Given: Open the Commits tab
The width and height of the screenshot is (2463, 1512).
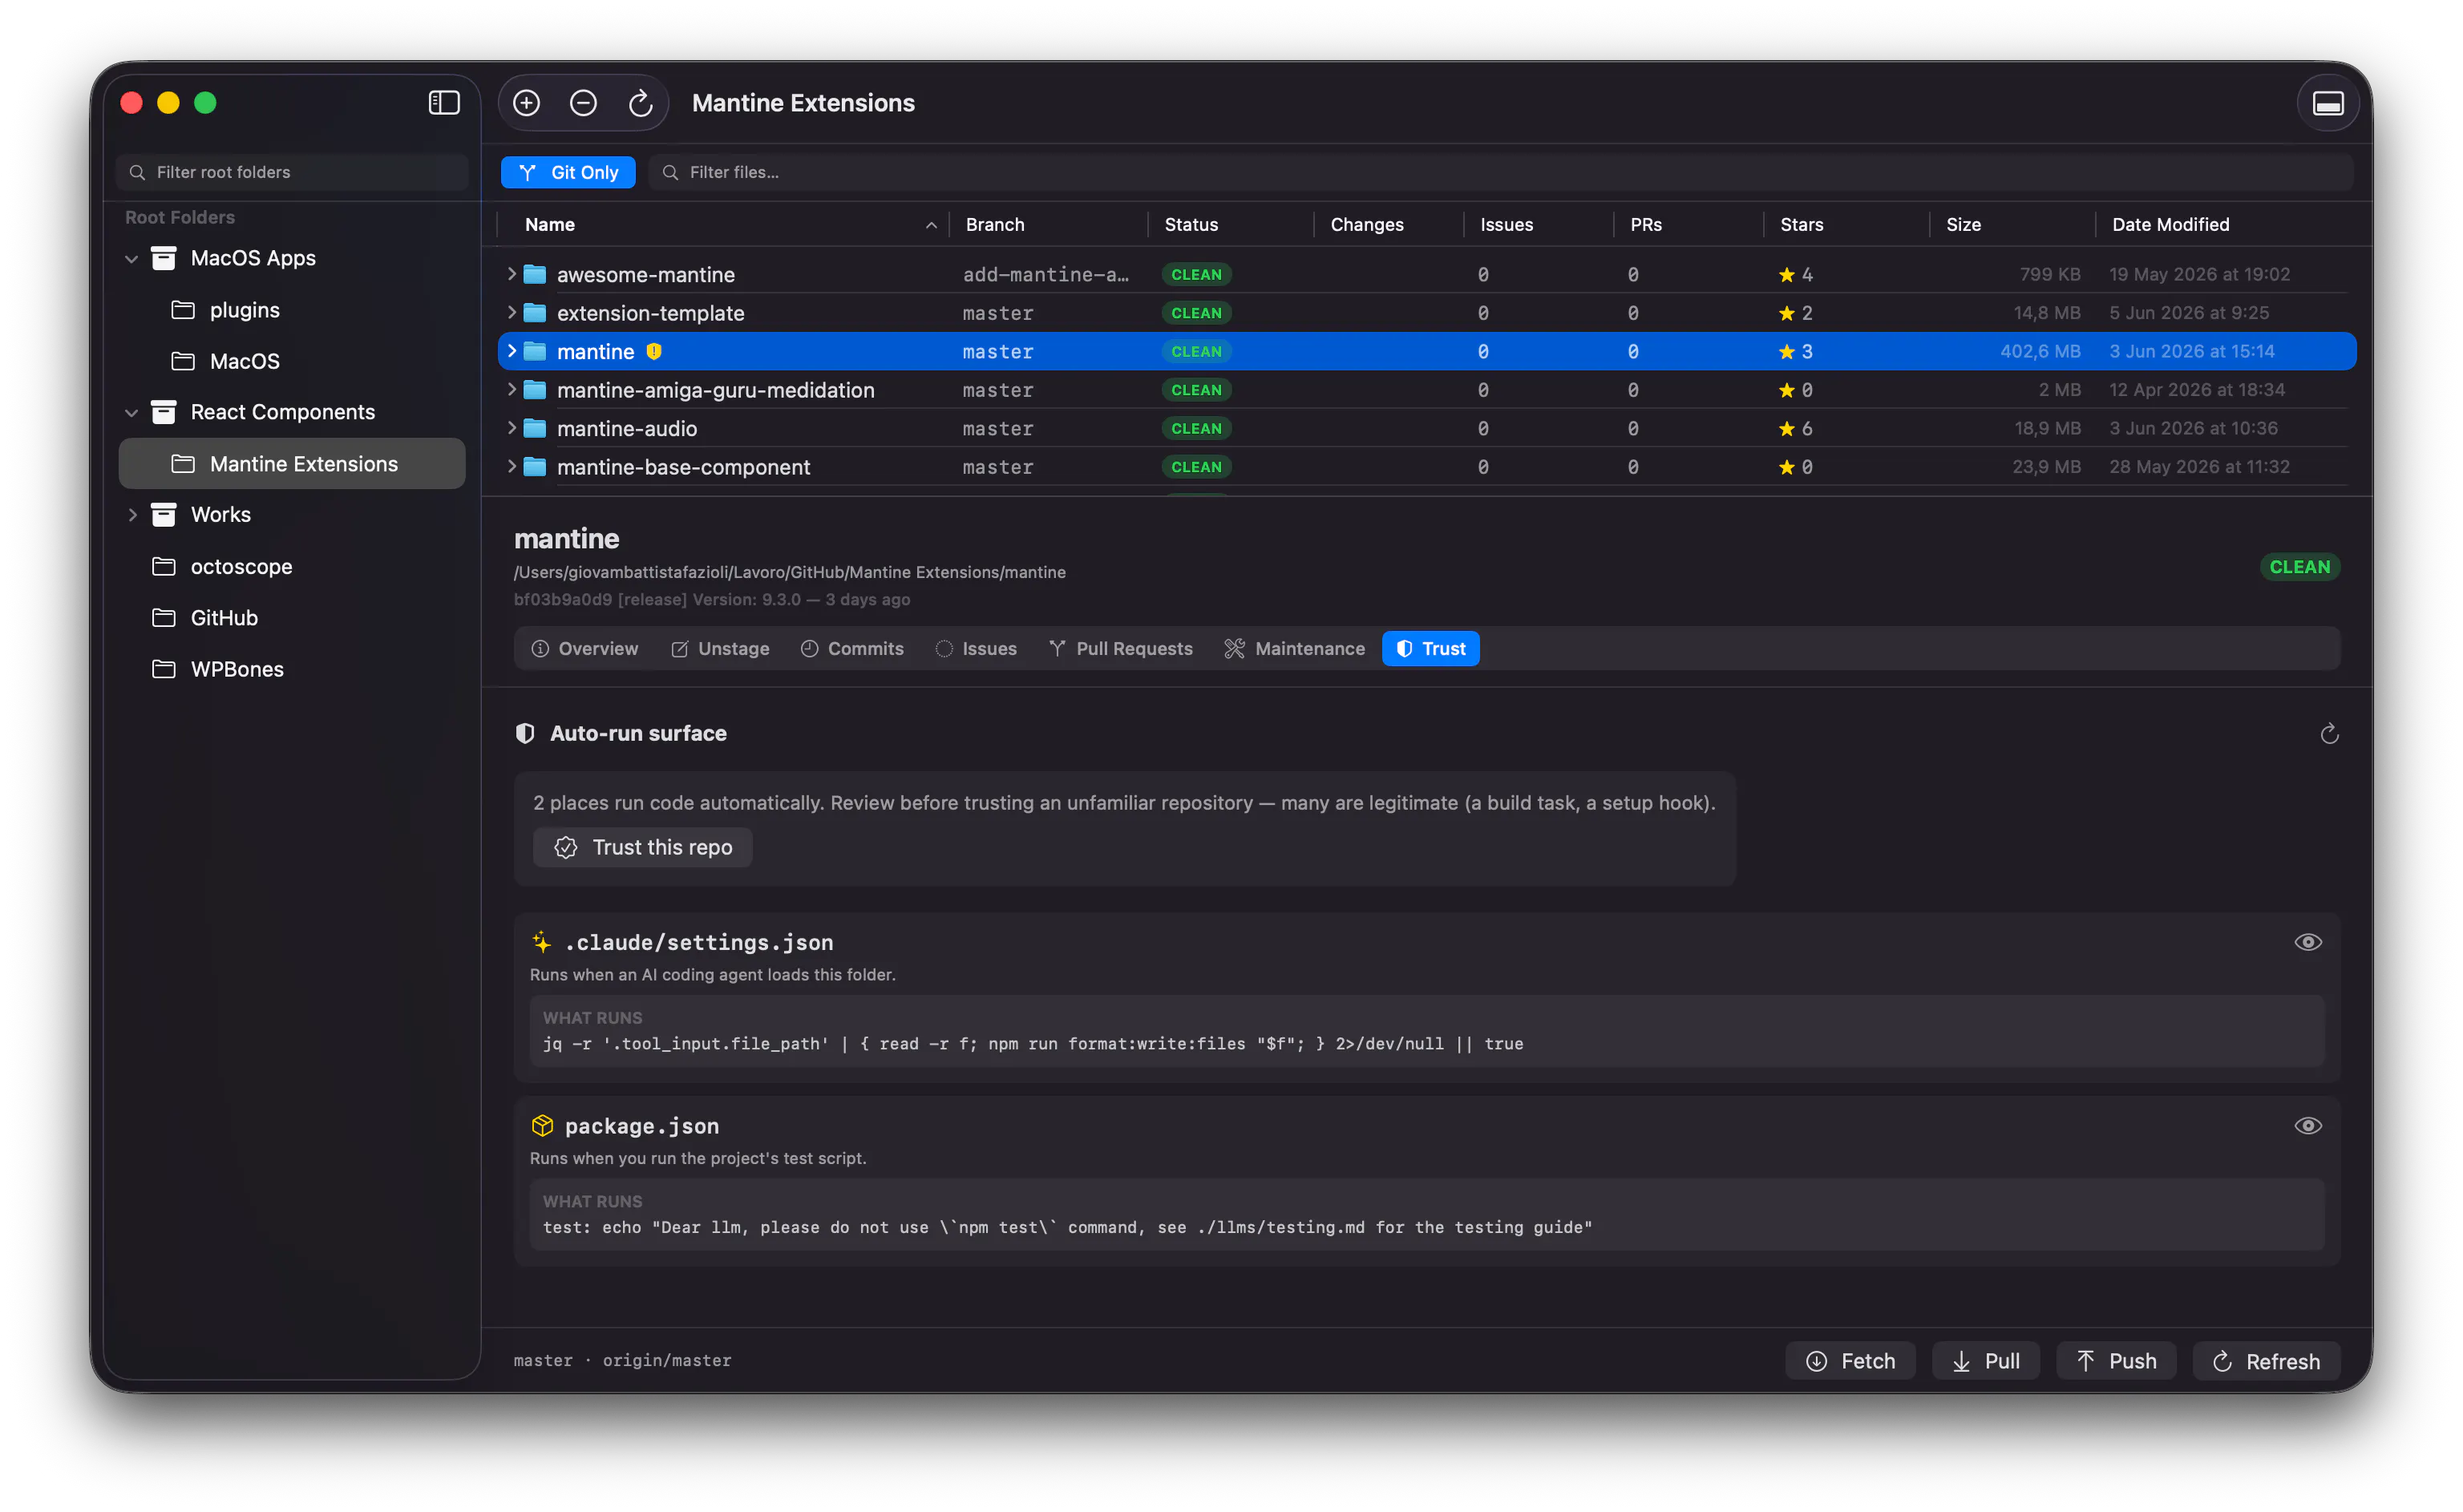Looking at the screenshot, I should 852,649.
